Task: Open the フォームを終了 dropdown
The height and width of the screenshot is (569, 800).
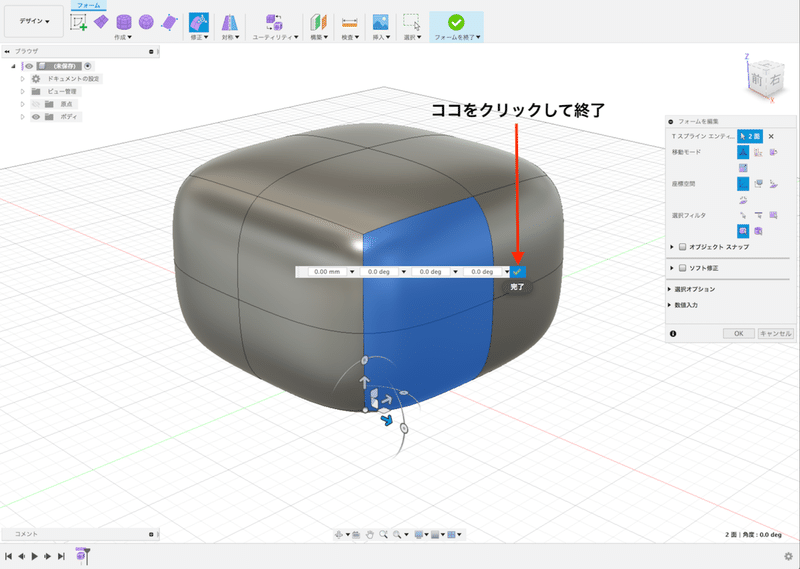Action: 457,37
